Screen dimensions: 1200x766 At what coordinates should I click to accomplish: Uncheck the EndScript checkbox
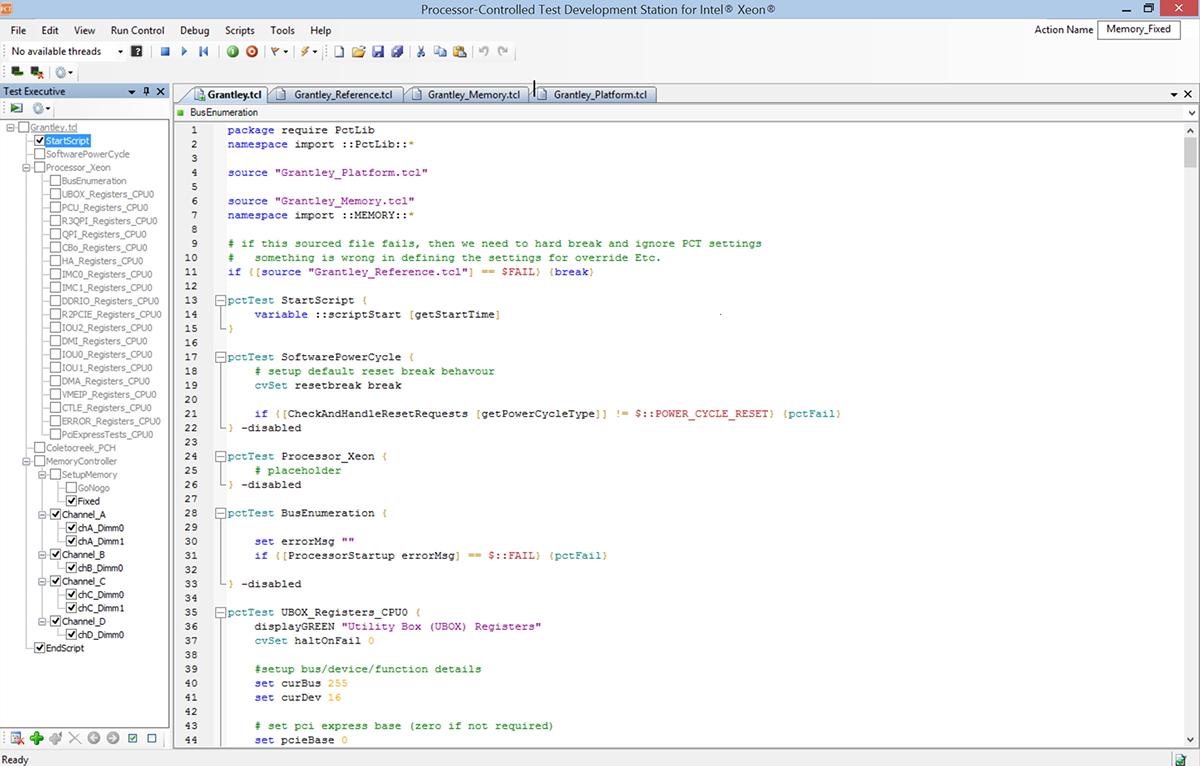pos(40,648)
